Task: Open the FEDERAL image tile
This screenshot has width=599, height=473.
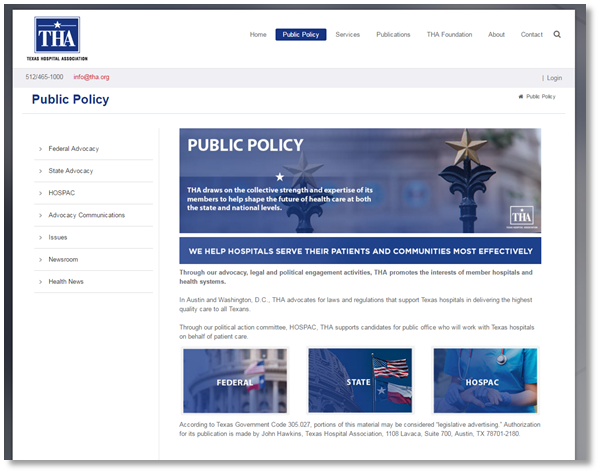Action: point(235,381)
